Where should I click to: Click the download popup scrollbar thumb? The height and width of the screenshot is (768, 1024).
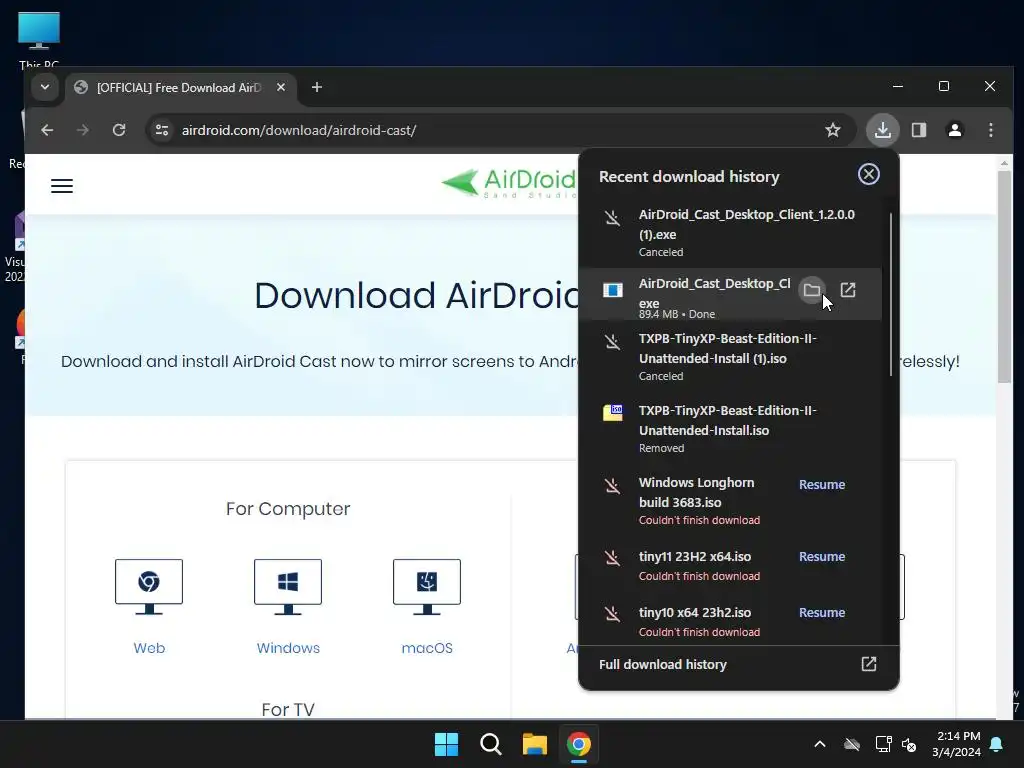tap(891, 295)
